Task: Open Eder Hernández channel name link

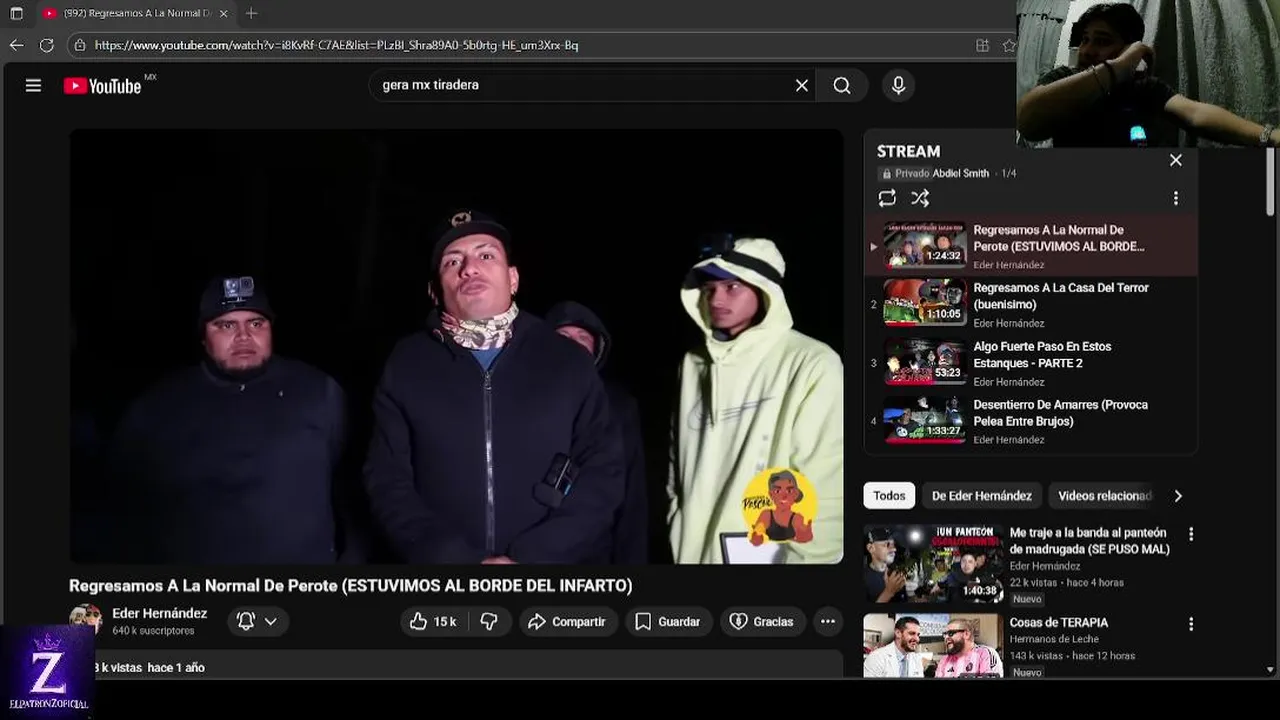Action: point(160,613)
